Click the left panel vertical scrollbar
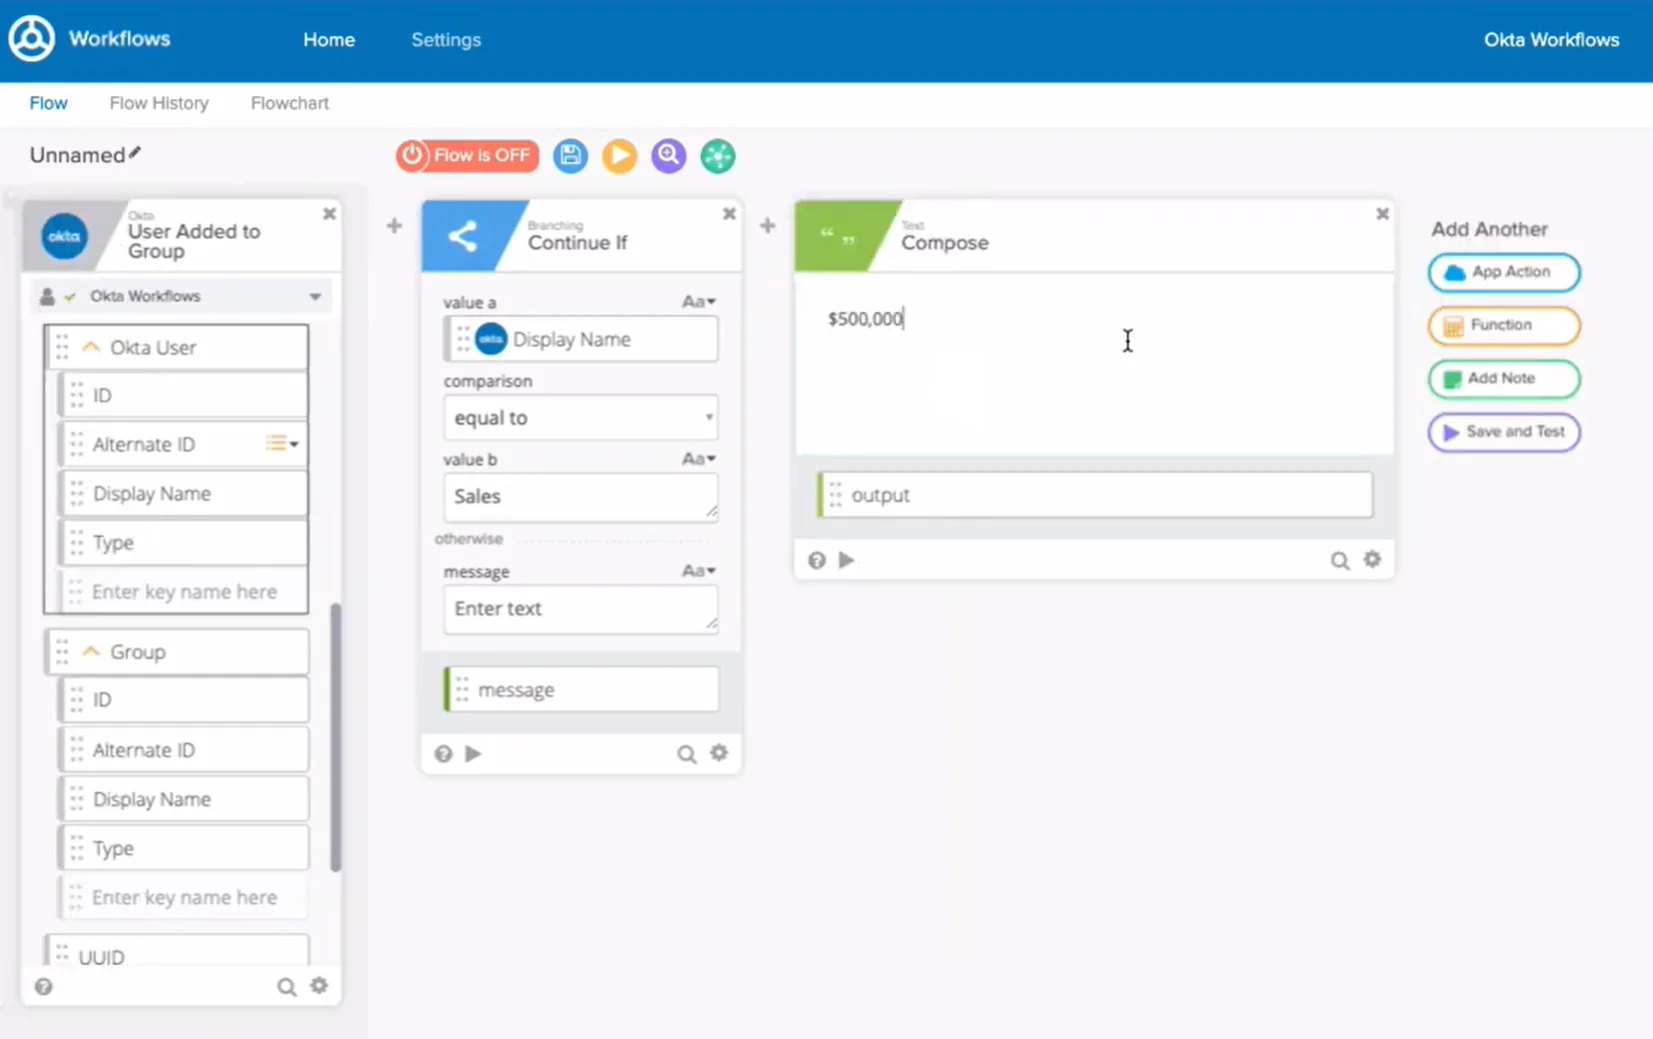The image size is (1653, 1039). pos(335,737)
